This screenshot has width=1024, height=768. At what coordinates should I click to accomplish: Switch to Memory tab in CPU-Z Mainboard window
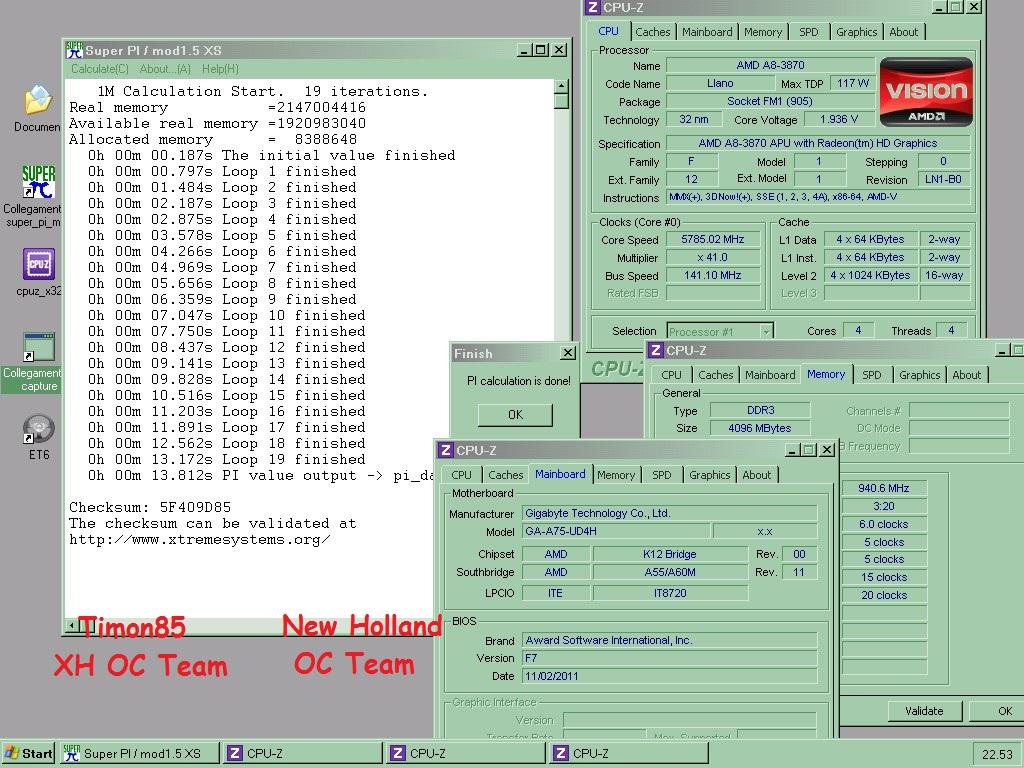[616, 475]
